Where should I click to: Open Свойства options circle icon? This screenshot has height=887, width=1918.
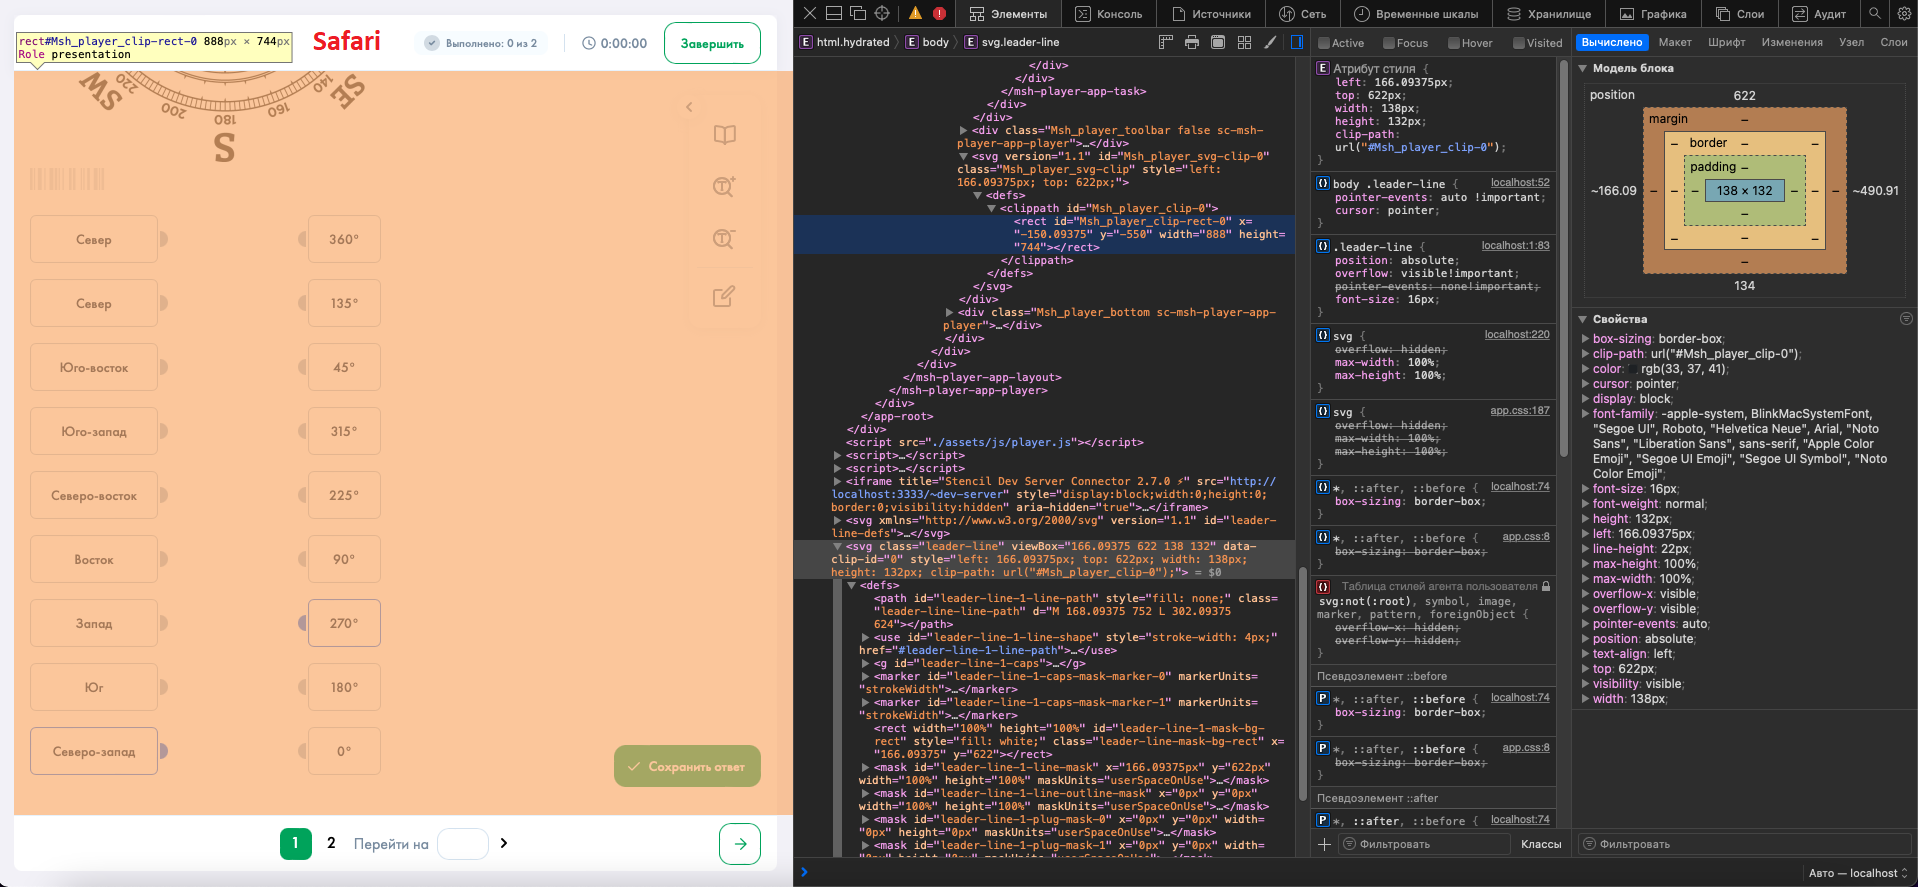pos(1906,319)
